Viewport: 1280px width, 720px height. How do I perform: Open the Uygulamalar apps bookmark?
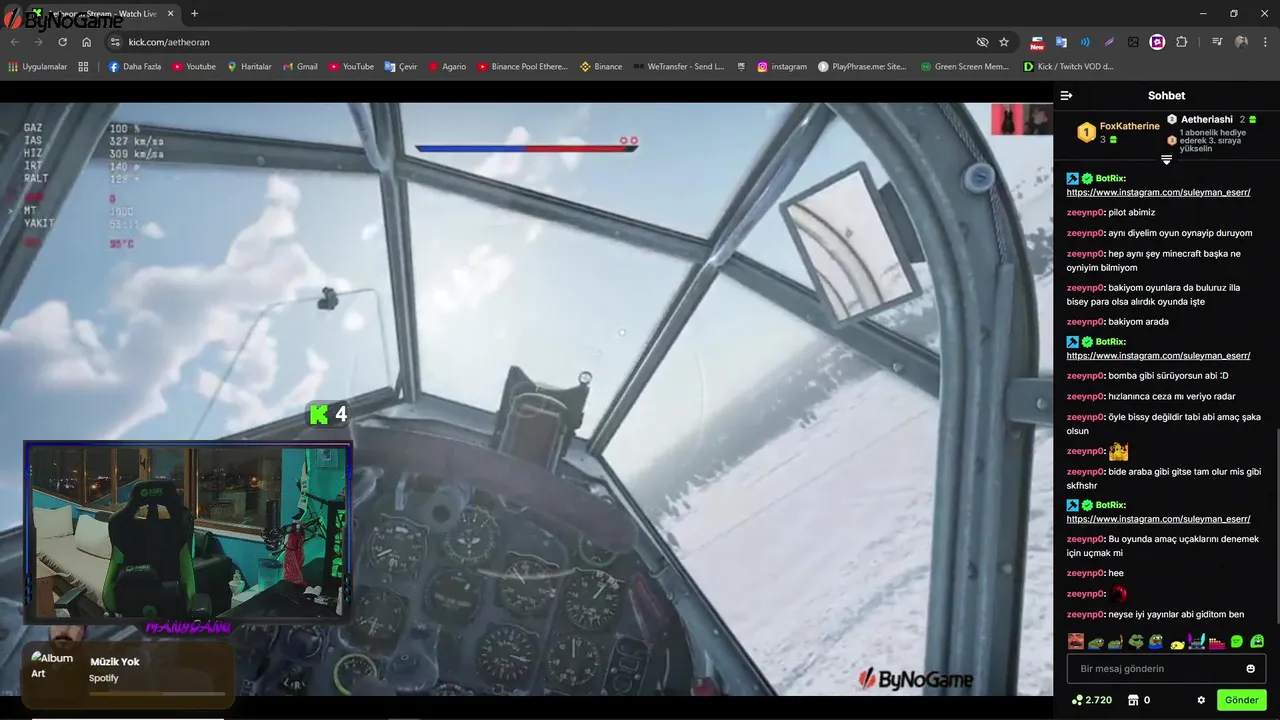38,67
